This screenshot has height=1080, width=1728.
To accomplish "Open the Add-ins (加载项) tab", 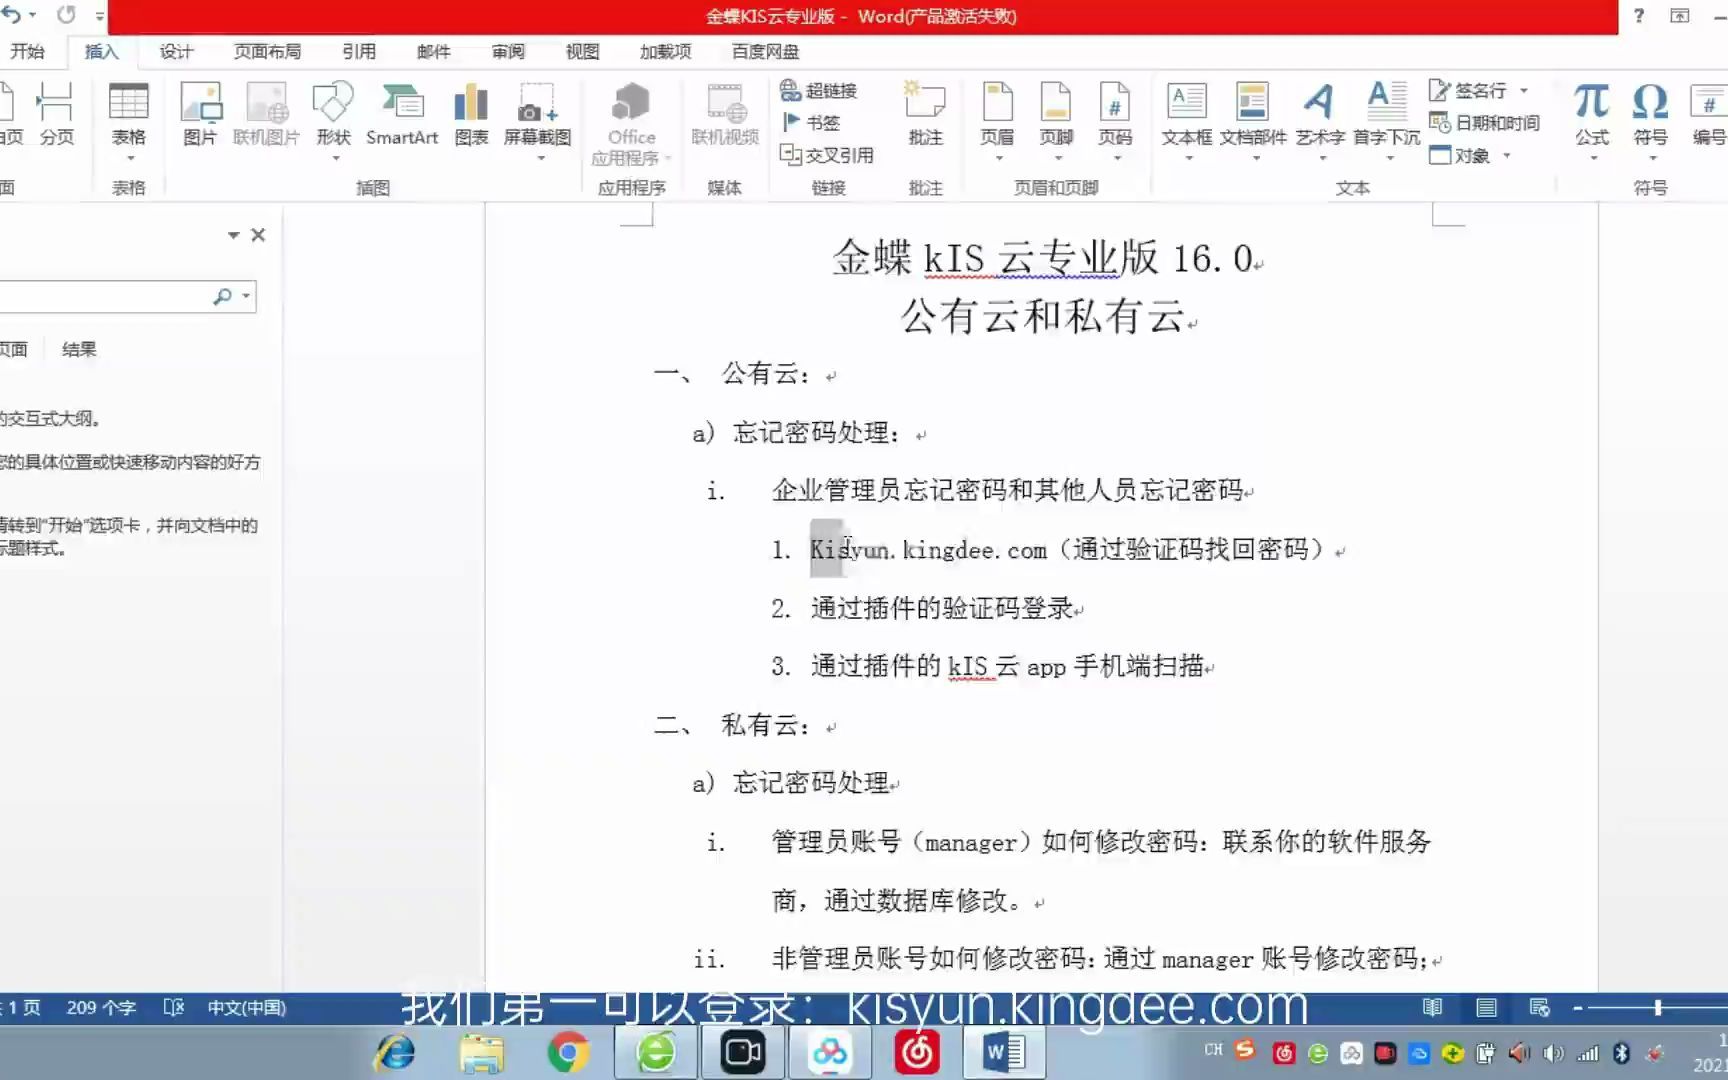I will [x=665, y=51].
